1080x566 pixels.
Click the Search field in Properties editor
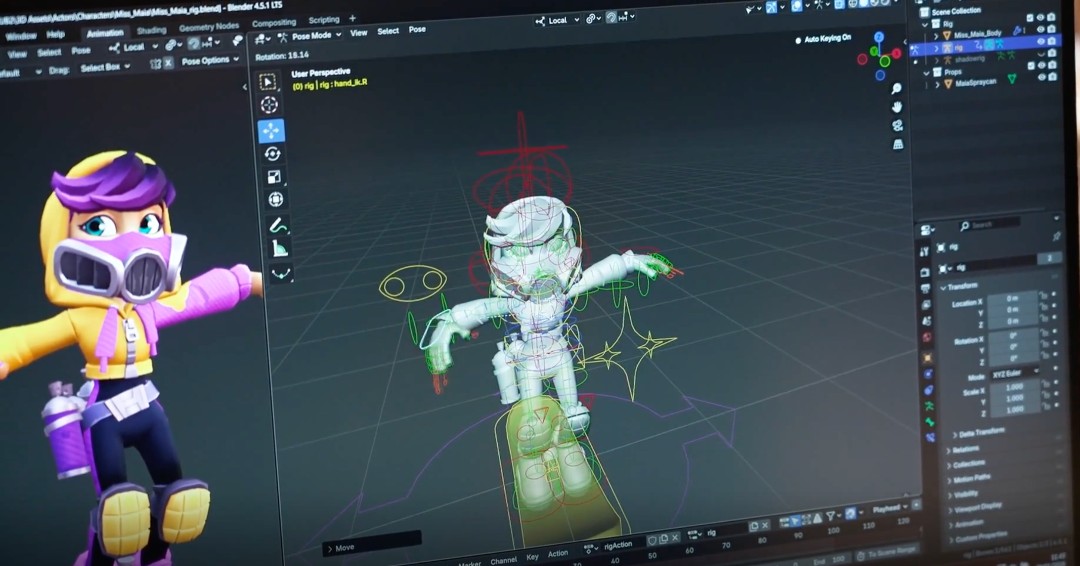[989, 224]
